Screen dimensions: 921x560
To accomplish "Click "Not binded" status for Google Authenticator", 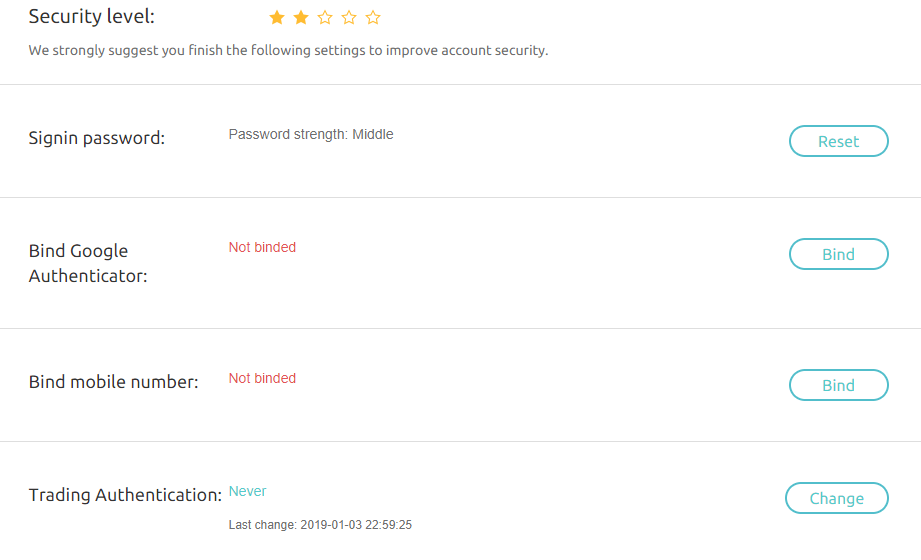I will point(262,247).
